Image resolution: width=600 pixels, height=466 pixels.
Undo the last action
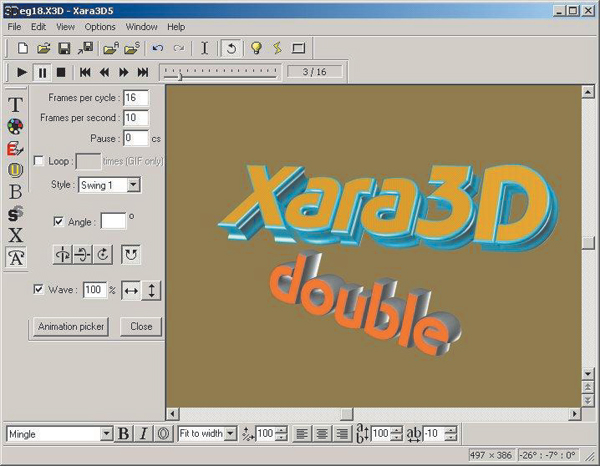(158, 48)
